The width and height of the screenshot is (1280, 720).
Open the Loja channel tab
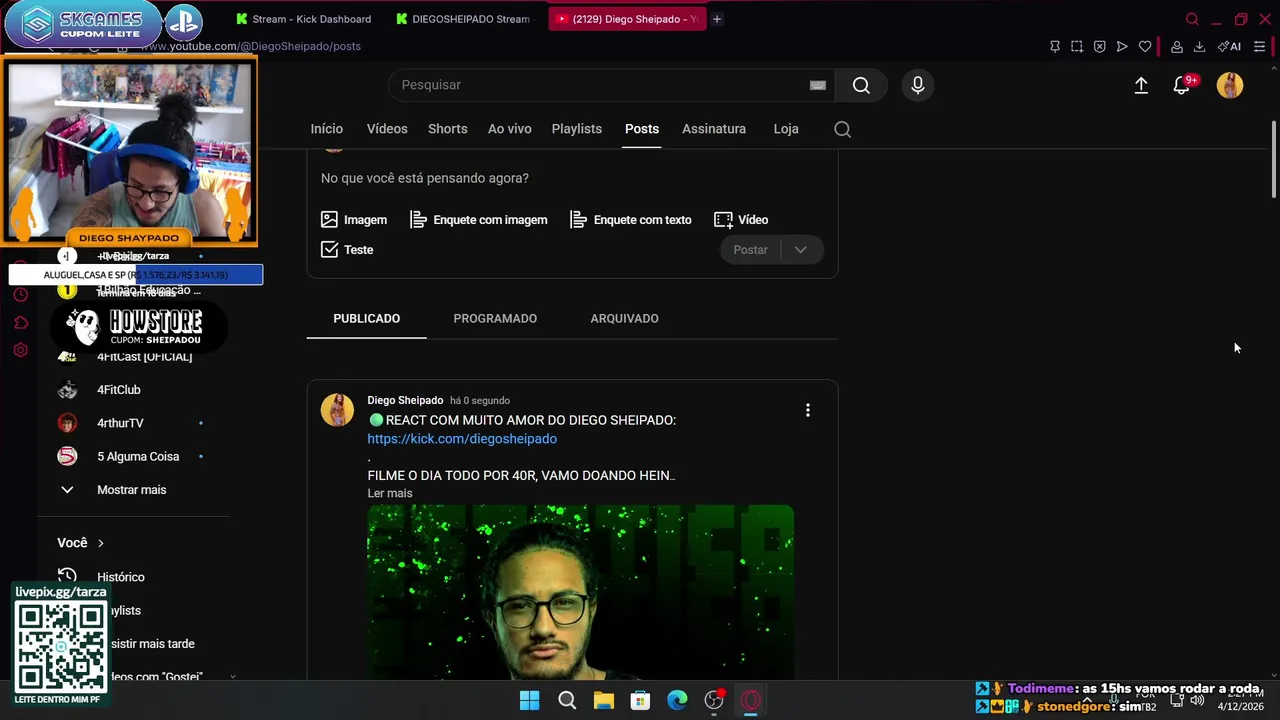point(786,129)
